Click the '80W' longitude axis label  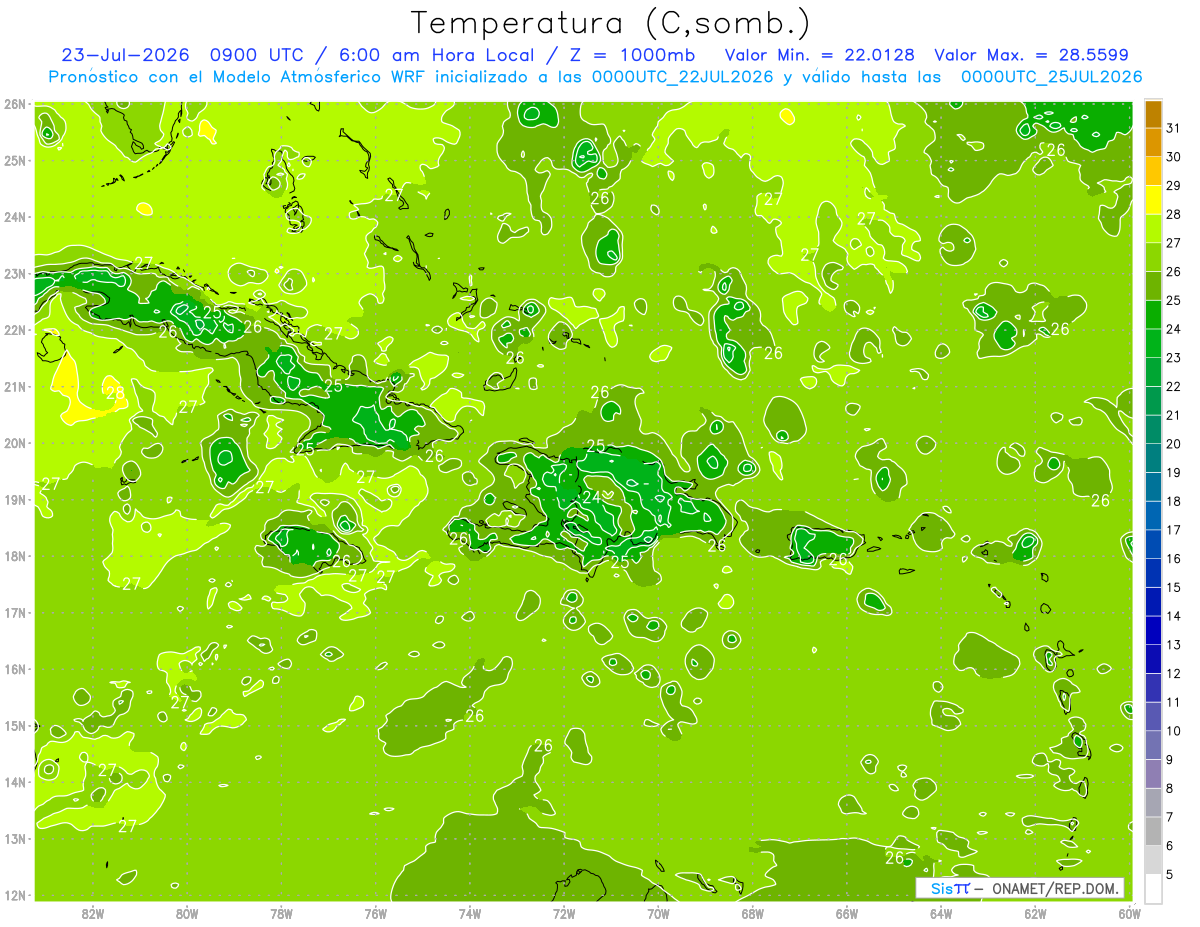(186, 913)
